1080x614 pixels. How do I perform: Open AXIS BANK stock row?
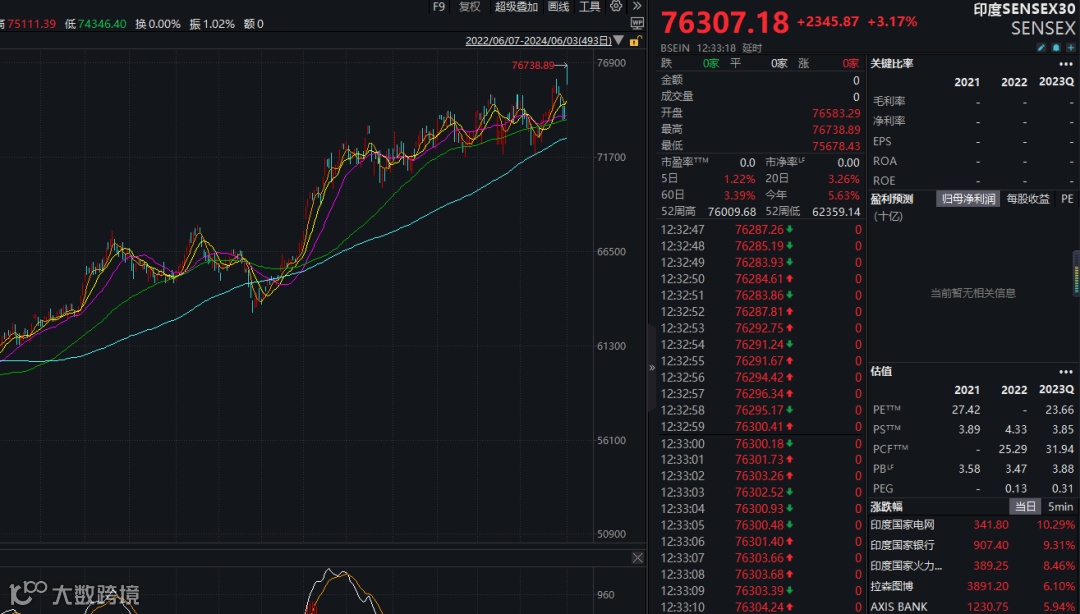[x=972, y=606]
